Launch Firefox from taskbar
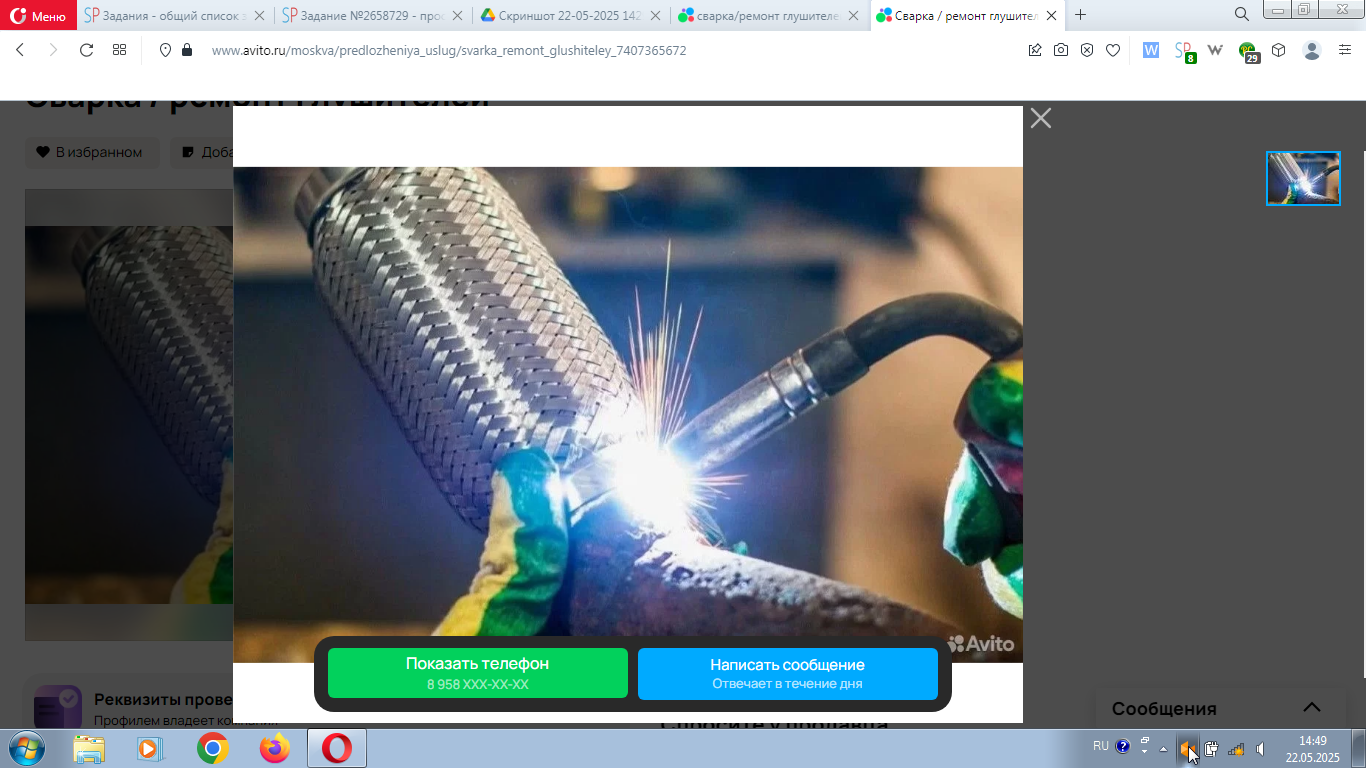The height and width of the screenshot is (768, 1366). coord(274,748)
